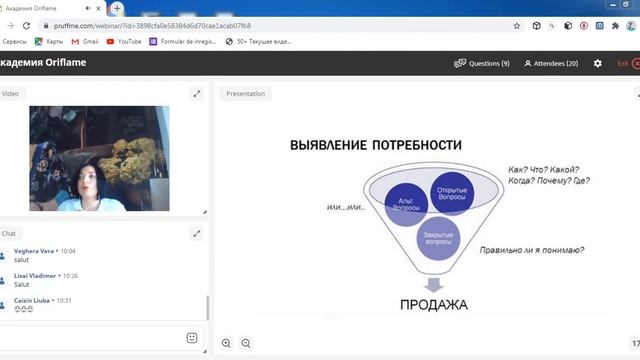
Task: Click Caisin Liuba's name in chat
Action: coord(32,300)
